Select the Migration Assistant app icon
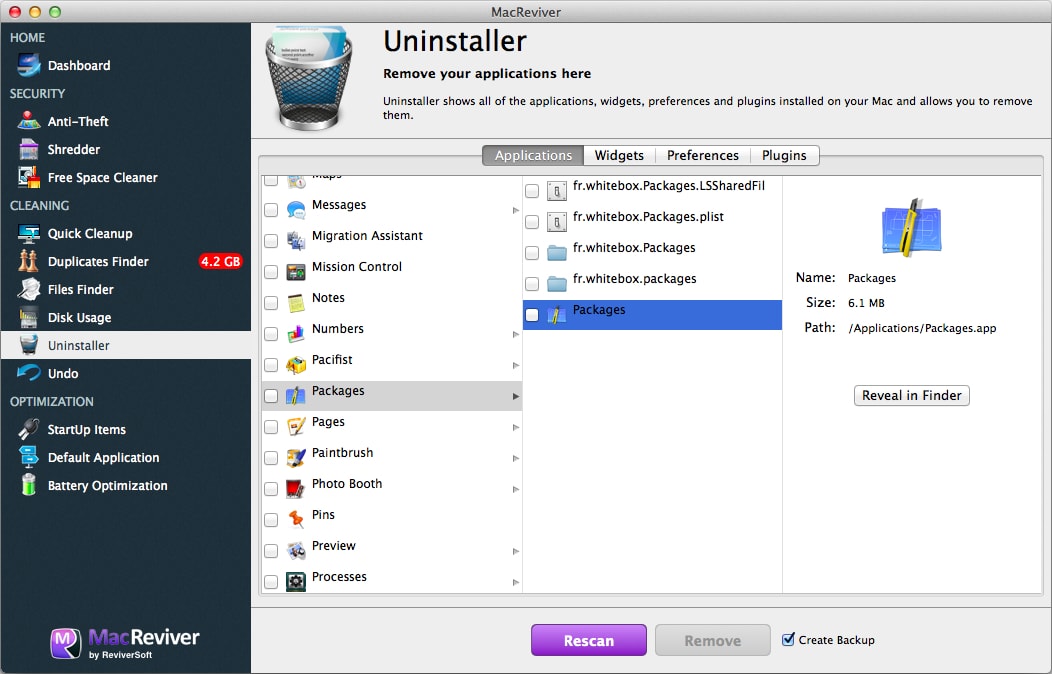 click(296, 241)
